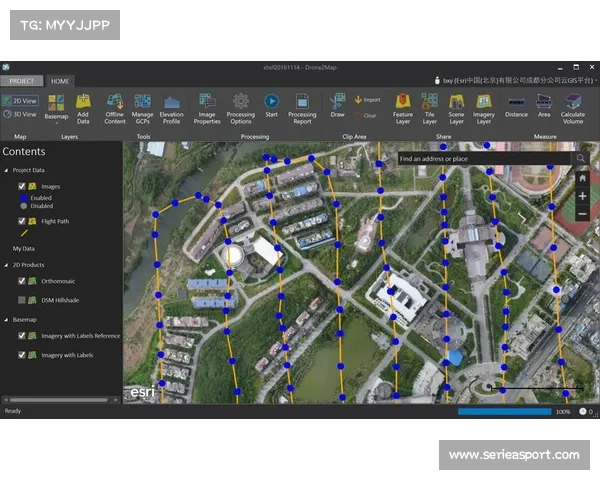Viewport: 600px width, 480px height.
Task: Click the status bar clock icon
Action: click(x=582, y=411)
